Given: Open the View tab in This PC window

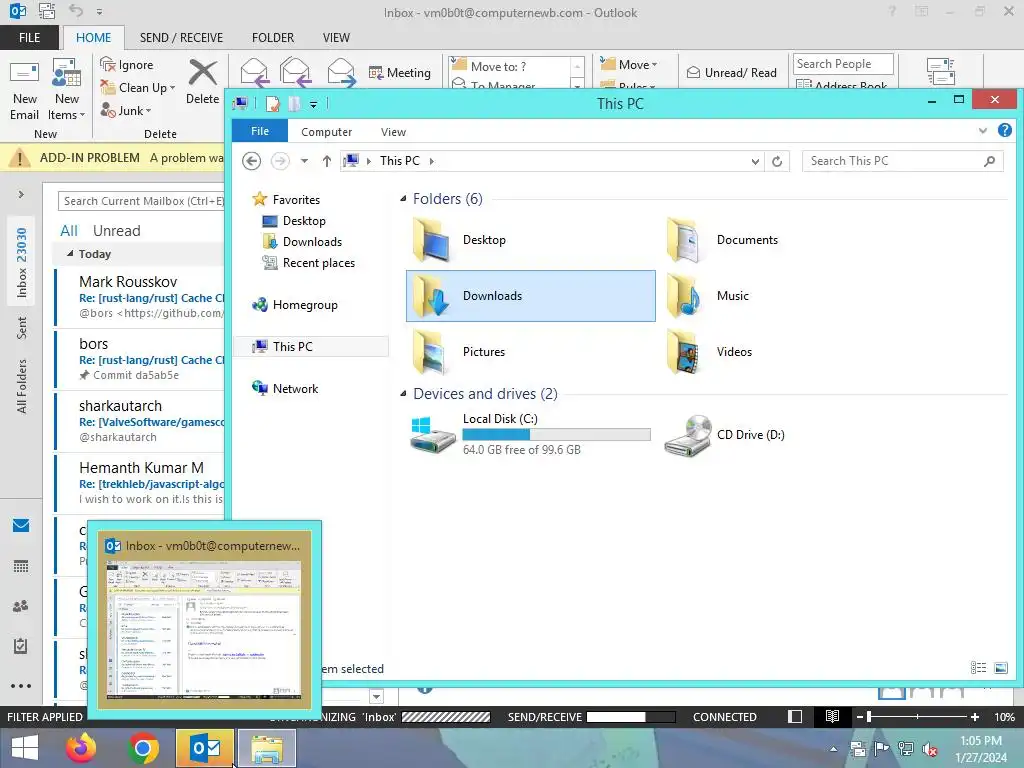Looking at the screenshot, I should click(393, 132).
